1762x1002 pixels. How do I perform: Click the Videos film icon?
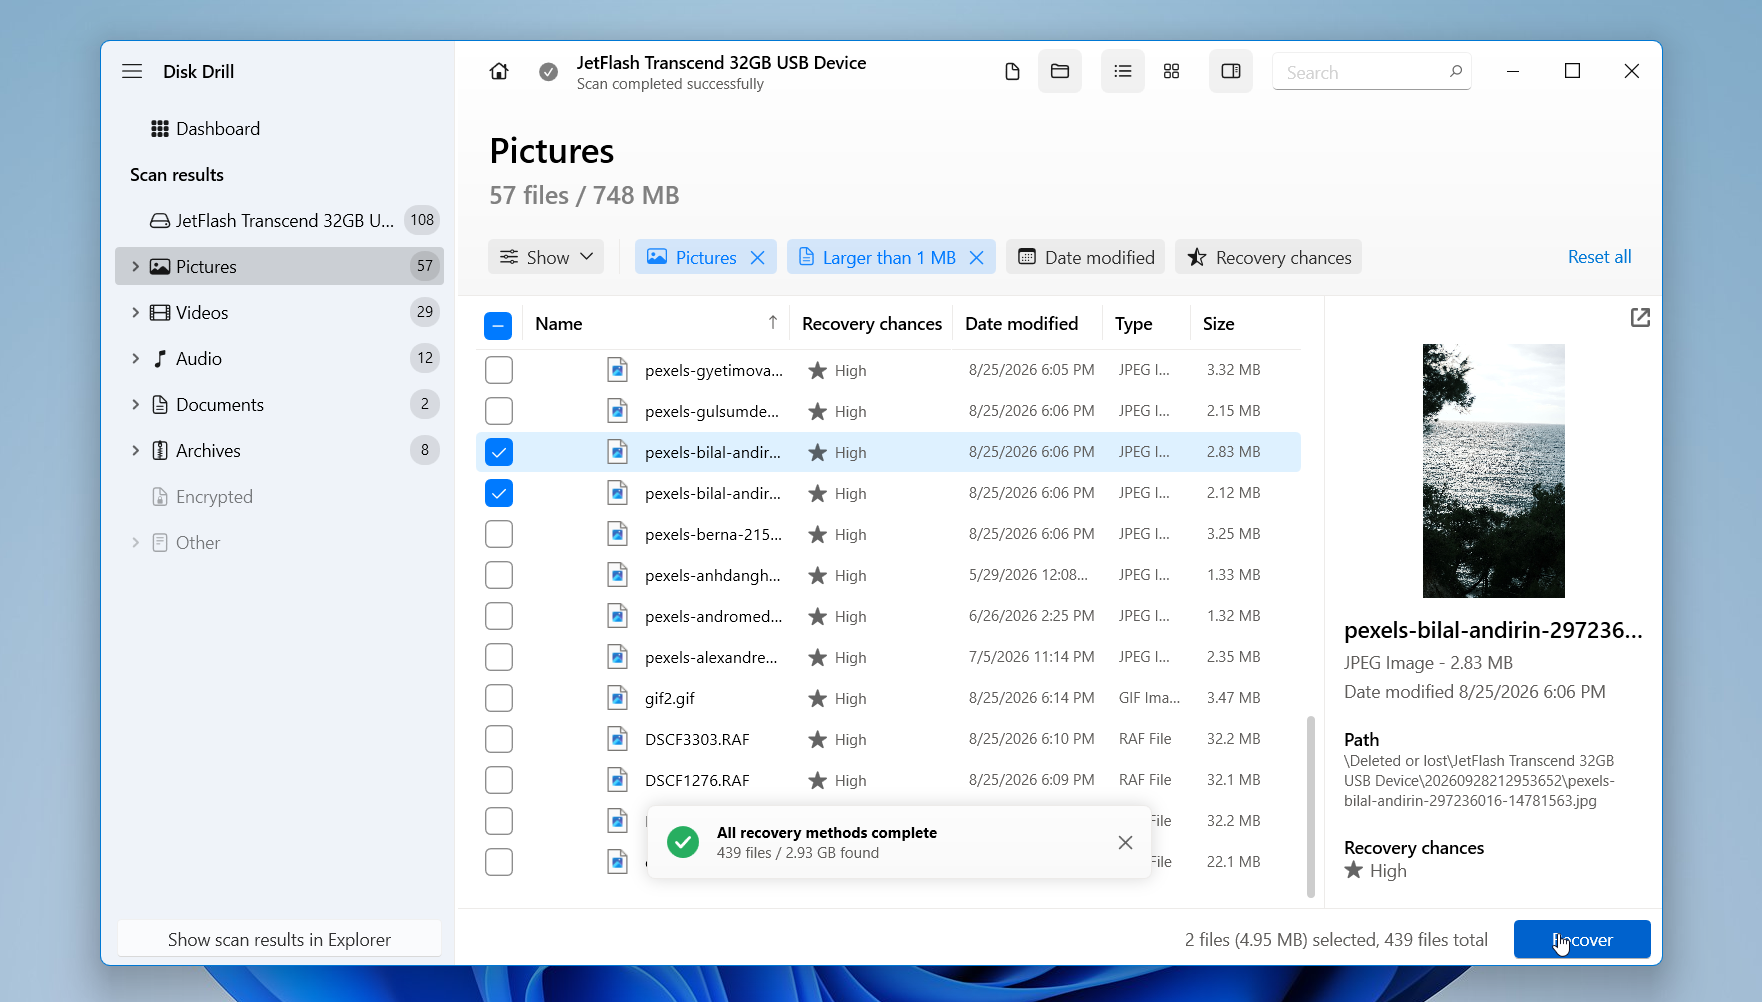click(160, 312)
